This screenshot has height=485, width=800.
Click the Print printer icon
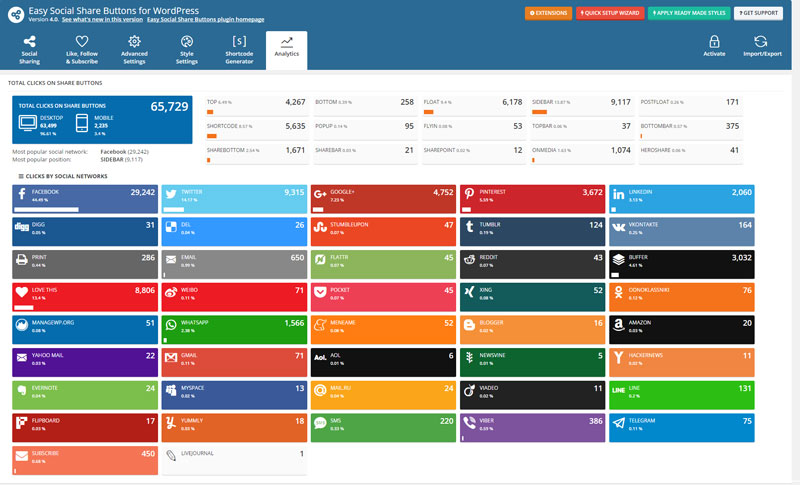click(21, 260)
